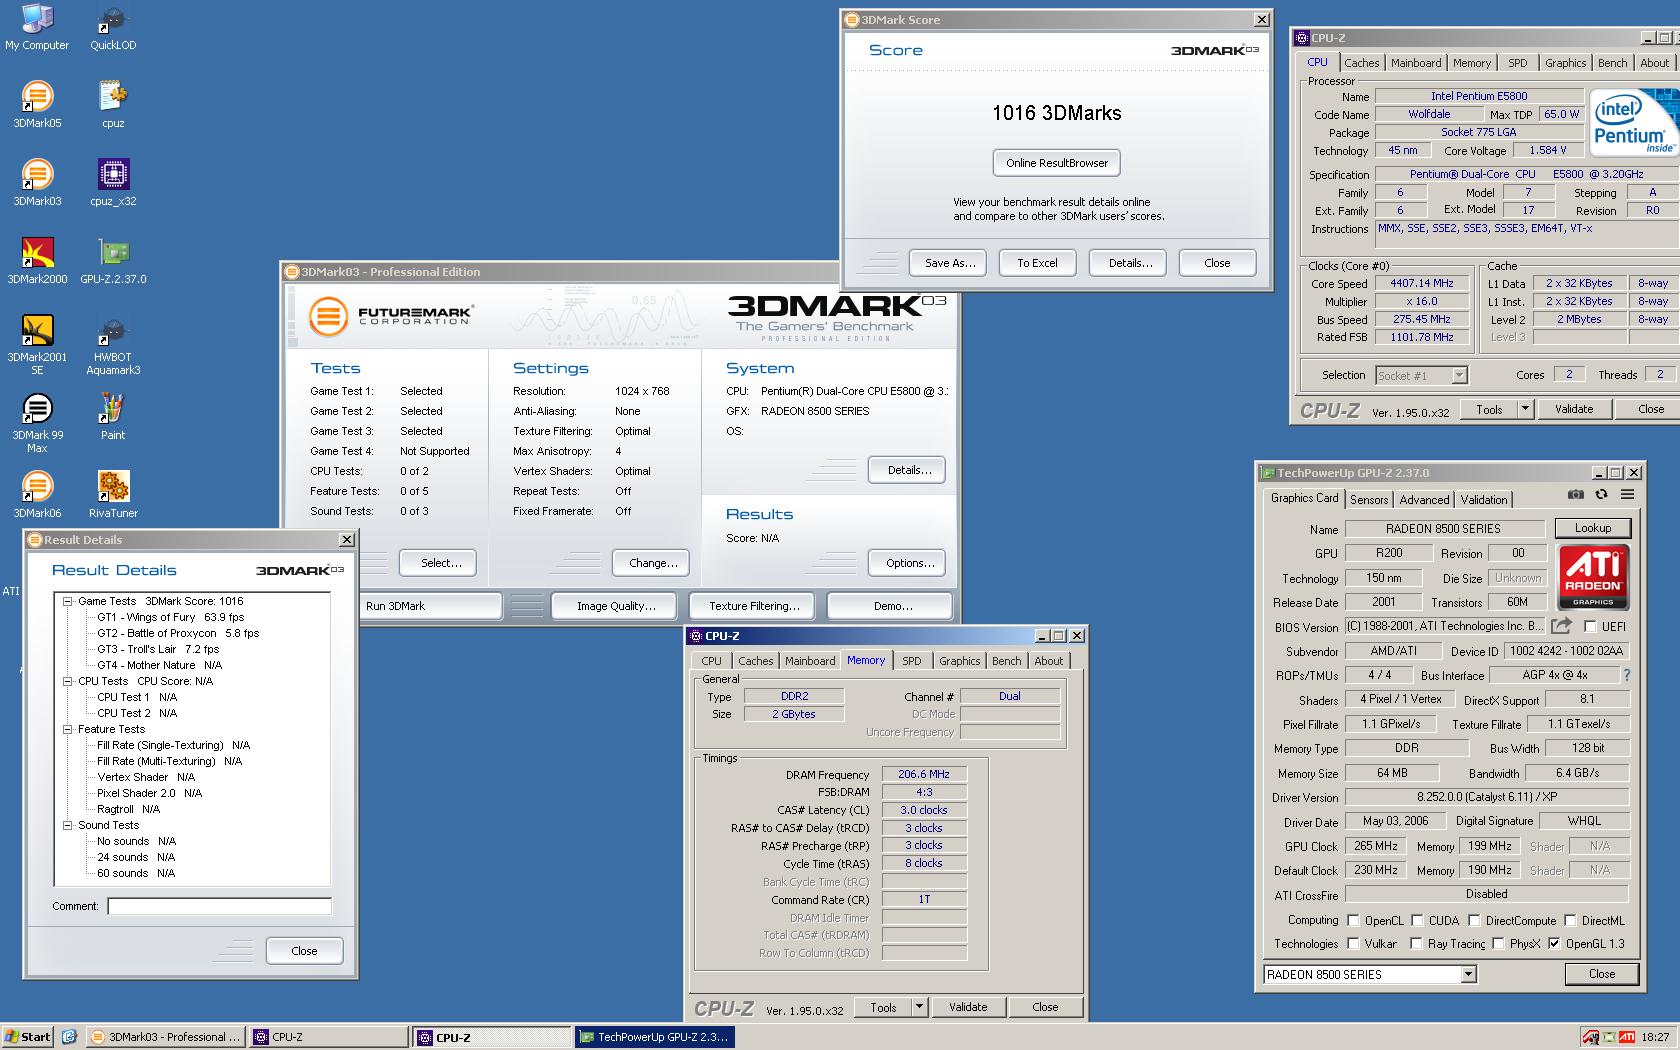The height and width of the screenshot is (1050, 1680).
Task: Switch to Mainboard tab in top CPU-Z
Action: click(x=1416, y=63)
